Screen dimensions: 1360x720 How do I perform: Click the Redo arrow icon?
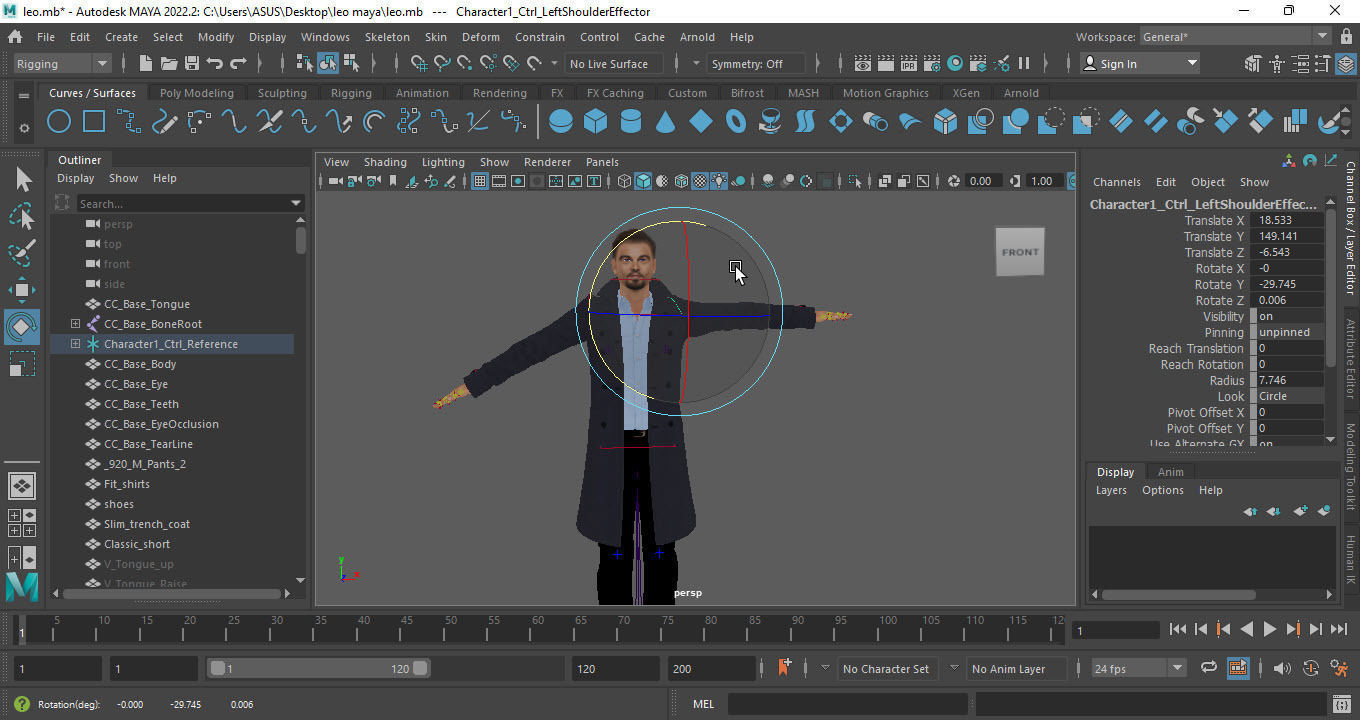238,64
